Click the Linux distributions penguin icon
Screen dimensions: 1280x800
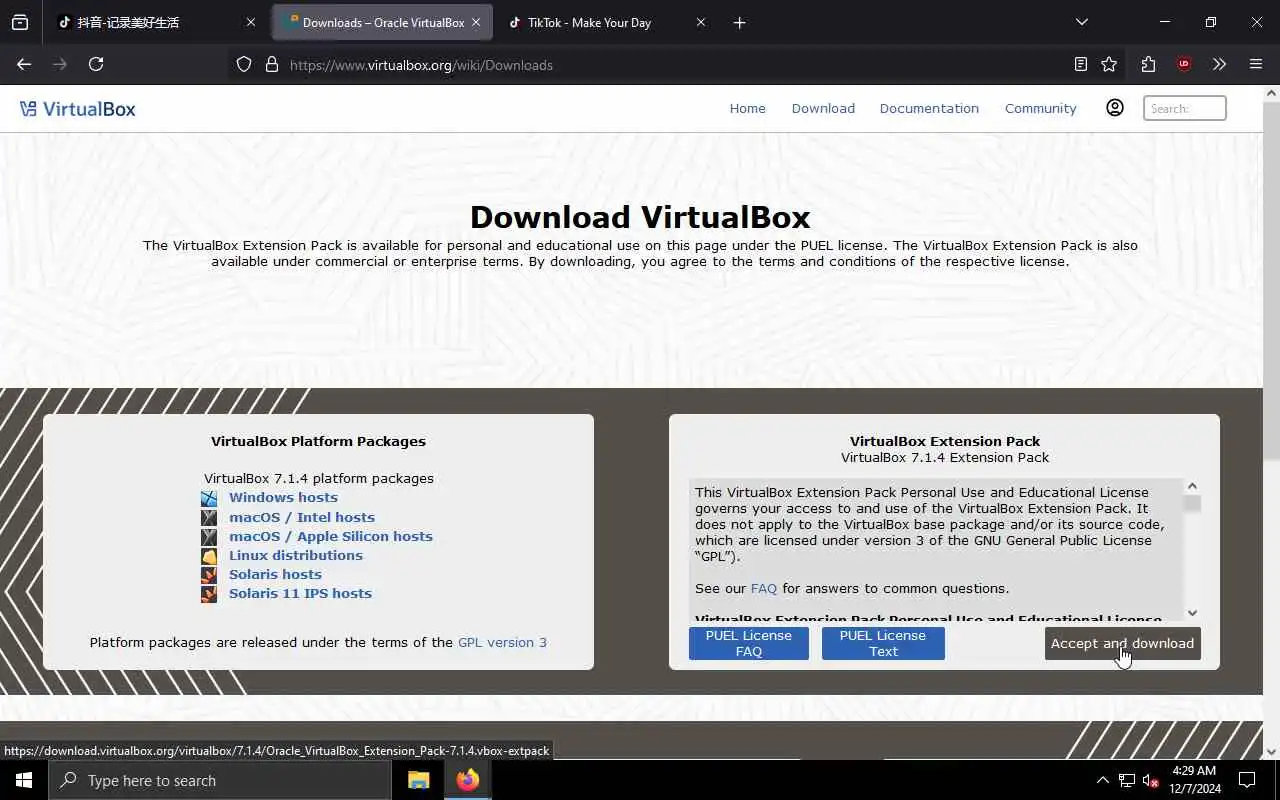pos(209,555)
